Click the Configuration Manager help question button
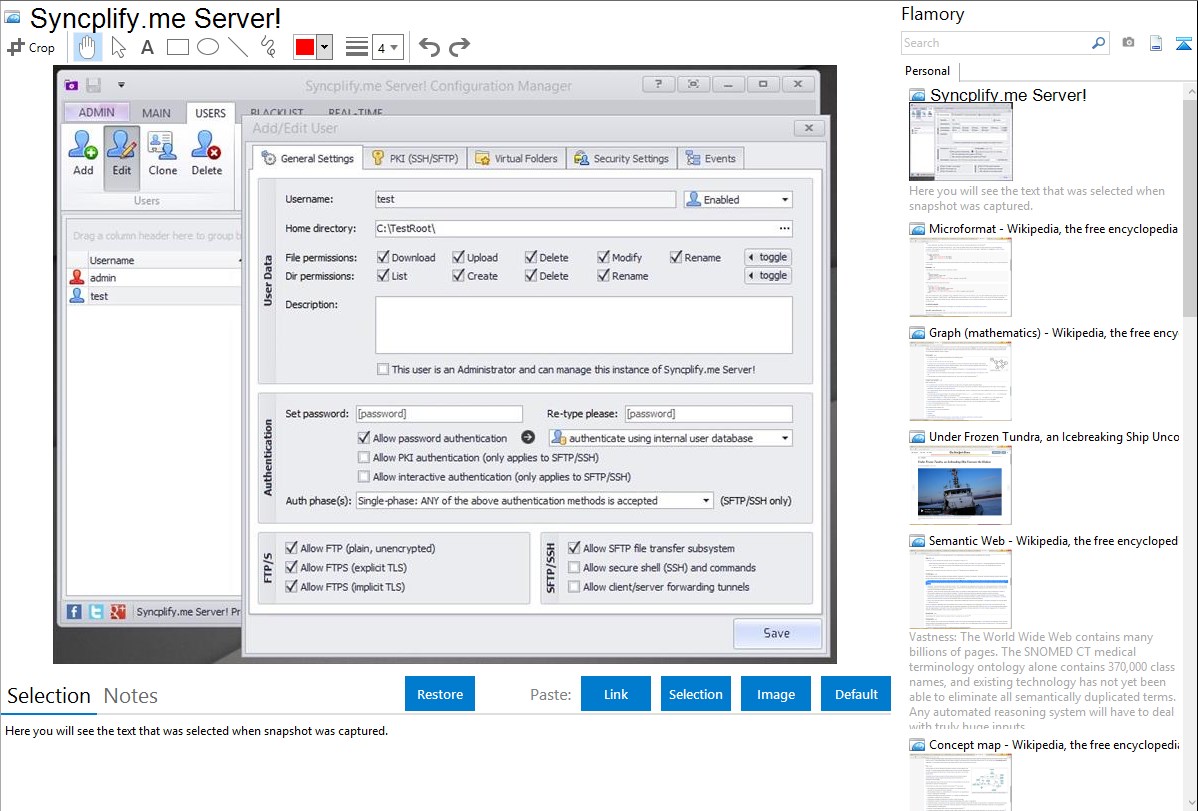 coord(658,84)
